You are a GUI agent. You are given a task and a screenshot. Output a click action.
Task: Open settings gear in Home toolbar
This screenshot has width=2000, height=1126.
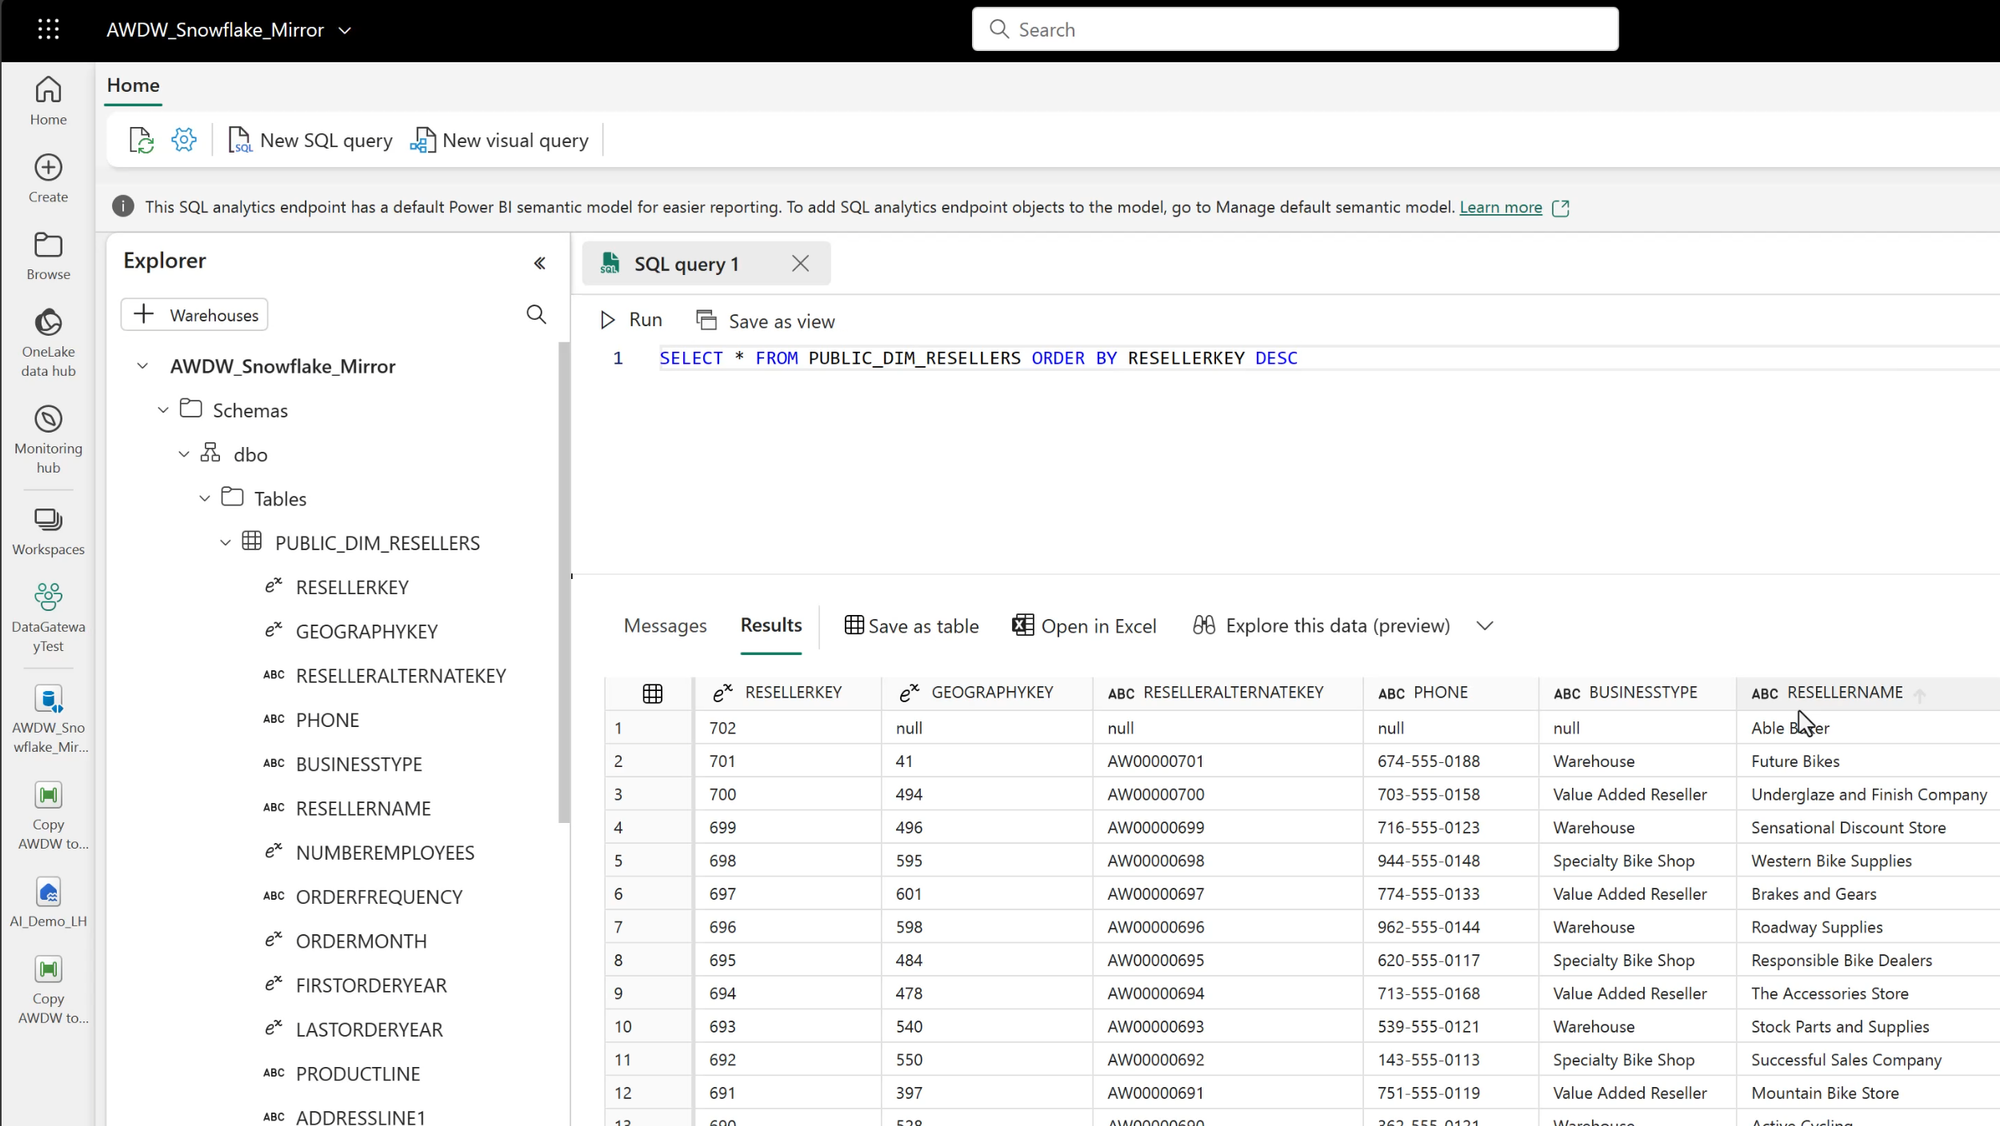[x=184, y=140]
